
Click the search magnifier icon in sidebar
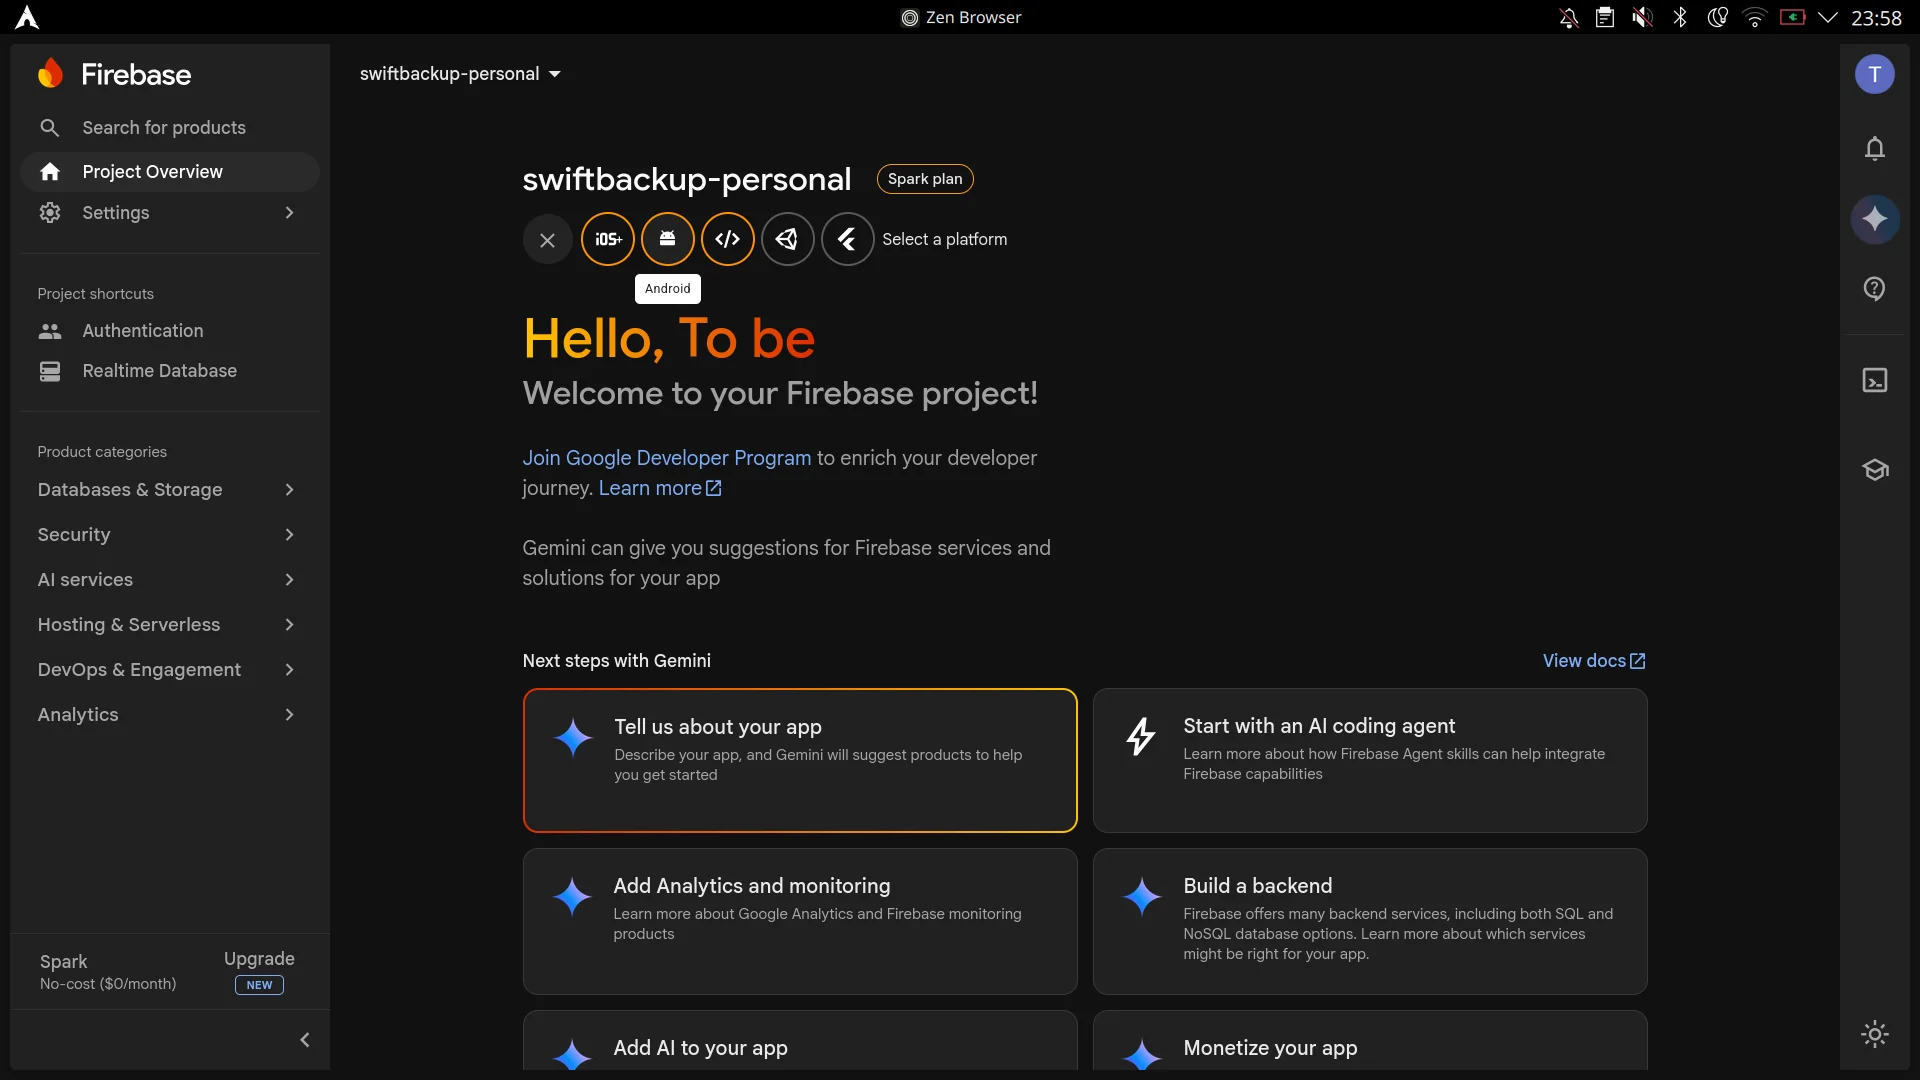click(49, 128)
